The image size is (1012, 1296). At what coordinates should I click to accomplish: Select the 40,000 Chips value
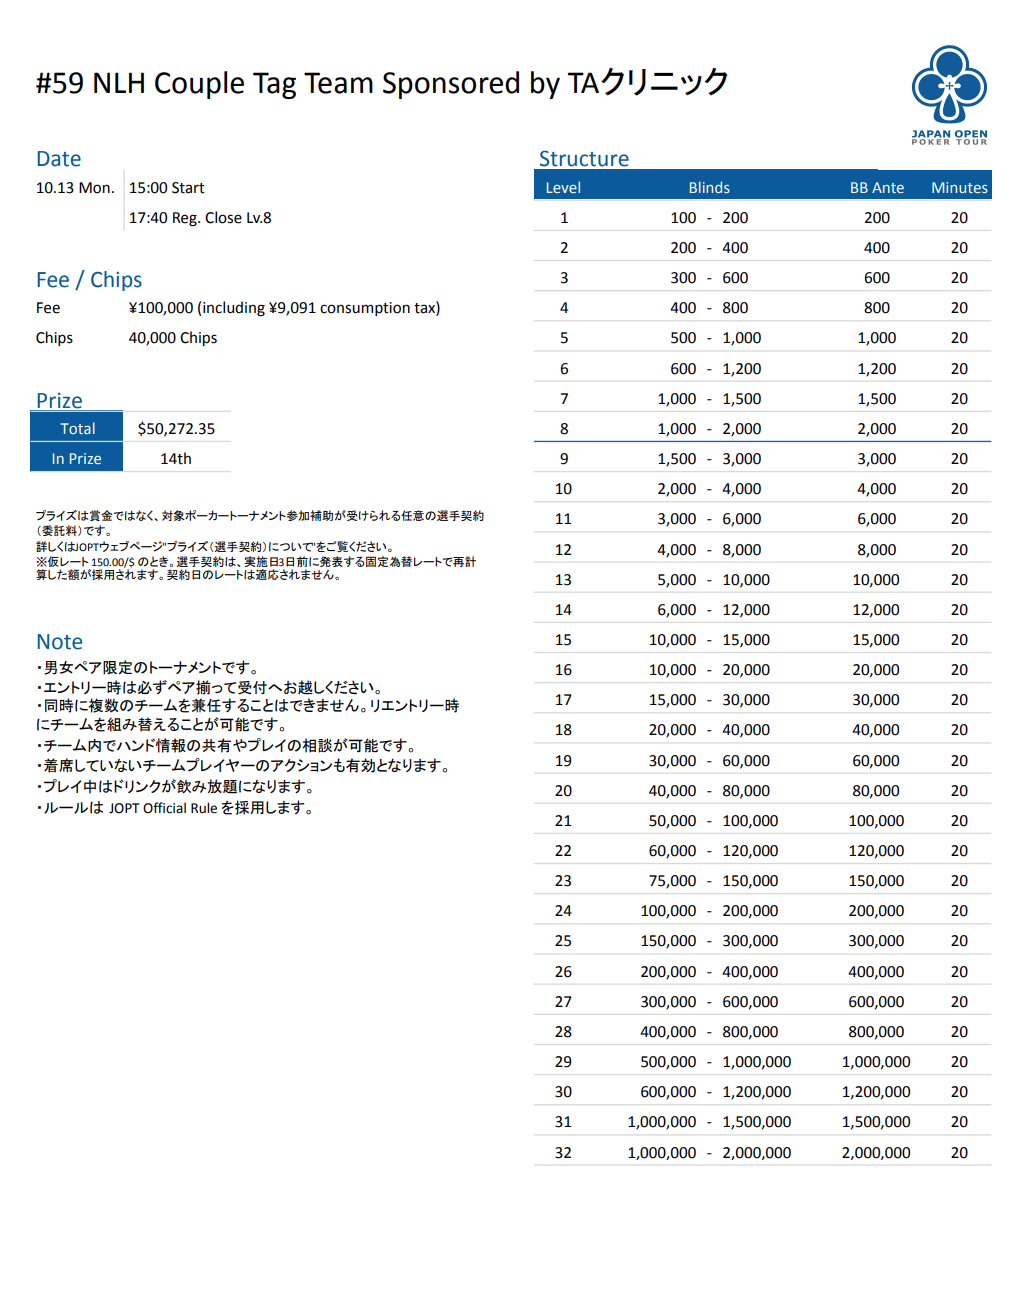click(173, 338)
